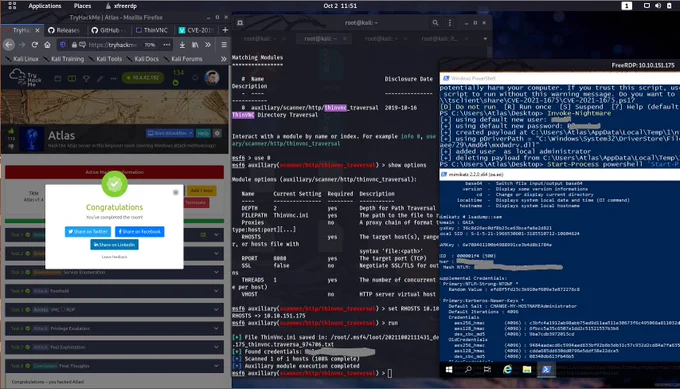Open Firefox downloads arrow icon

[x=182, y=44]
